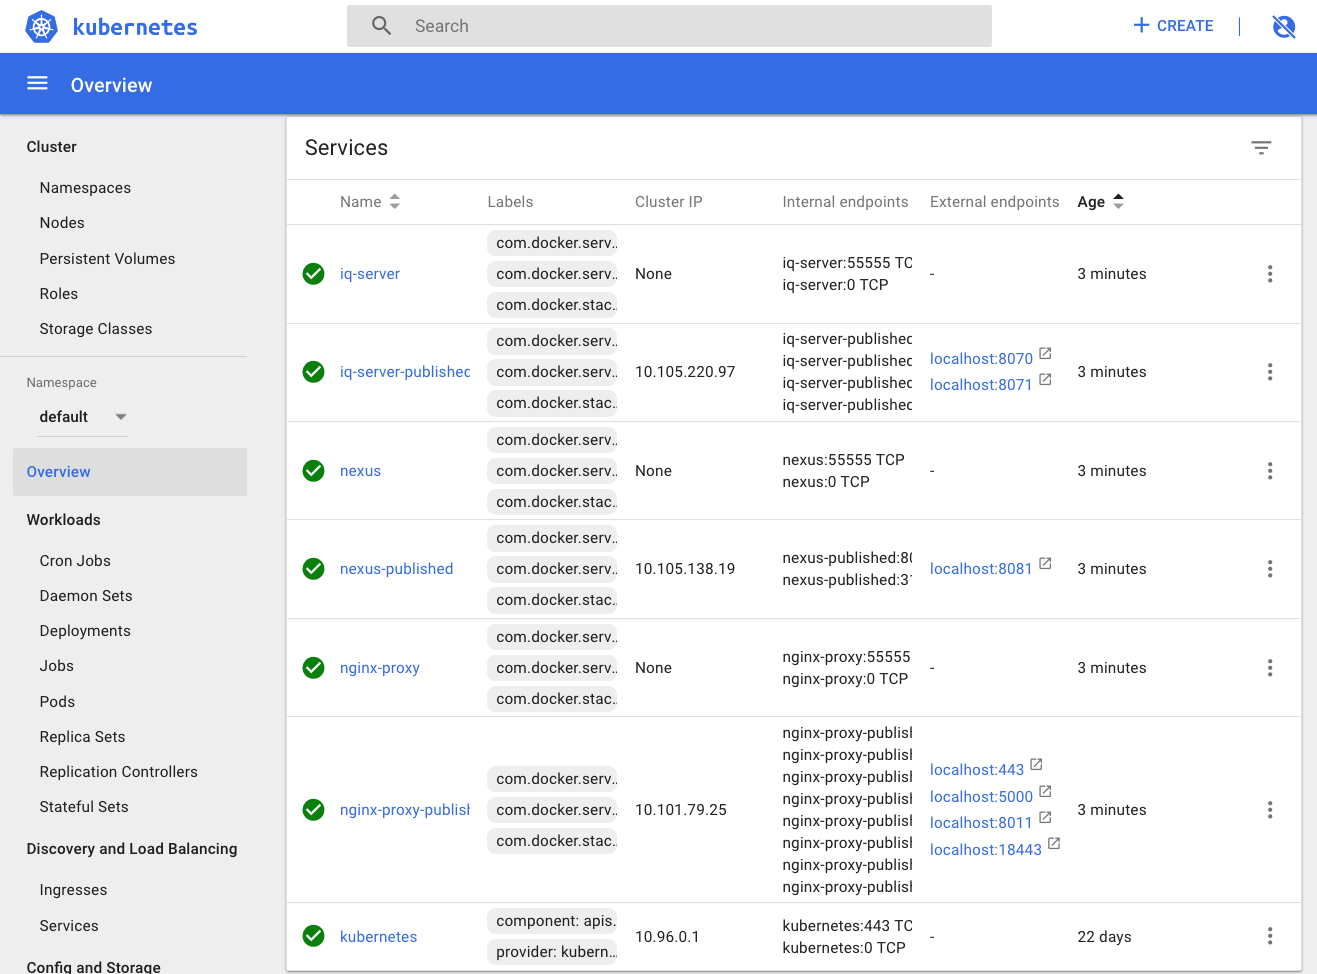Click external link icon beside localhost:8081
The image size is (1317, 974).
tap(1045, 564)
